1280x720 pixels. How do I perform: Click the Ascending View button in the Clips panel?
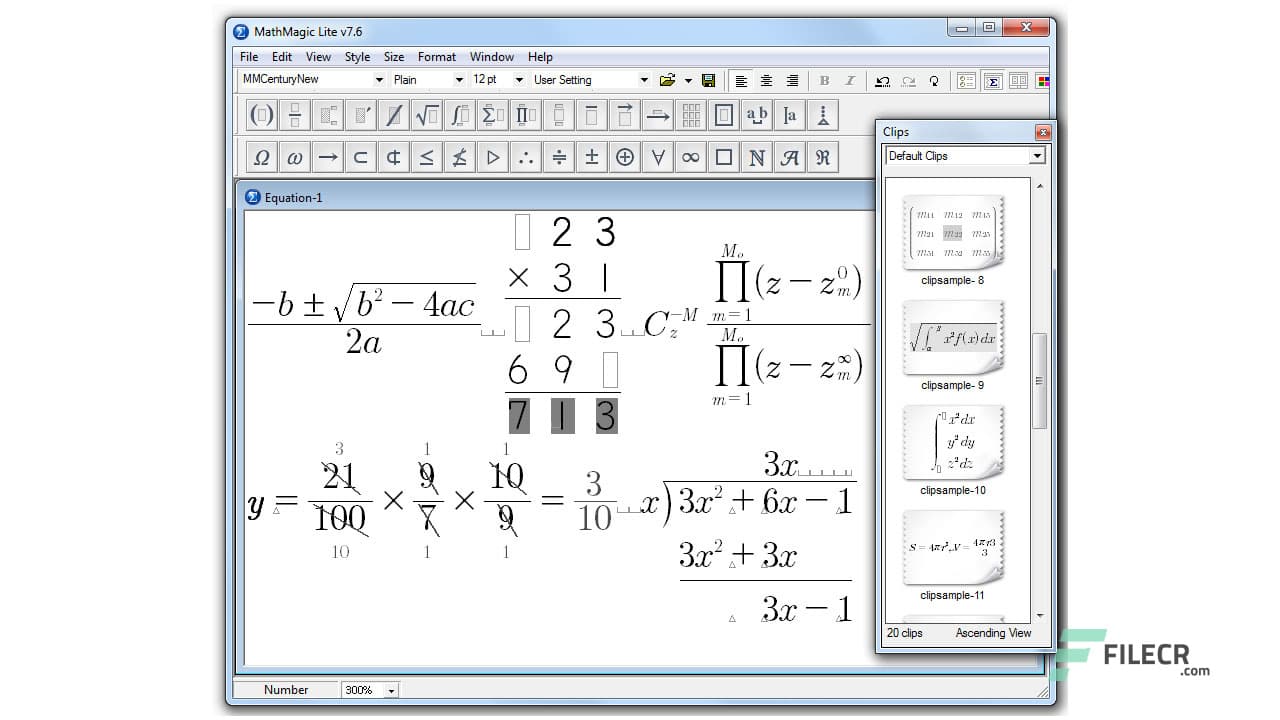pos(993,633)
